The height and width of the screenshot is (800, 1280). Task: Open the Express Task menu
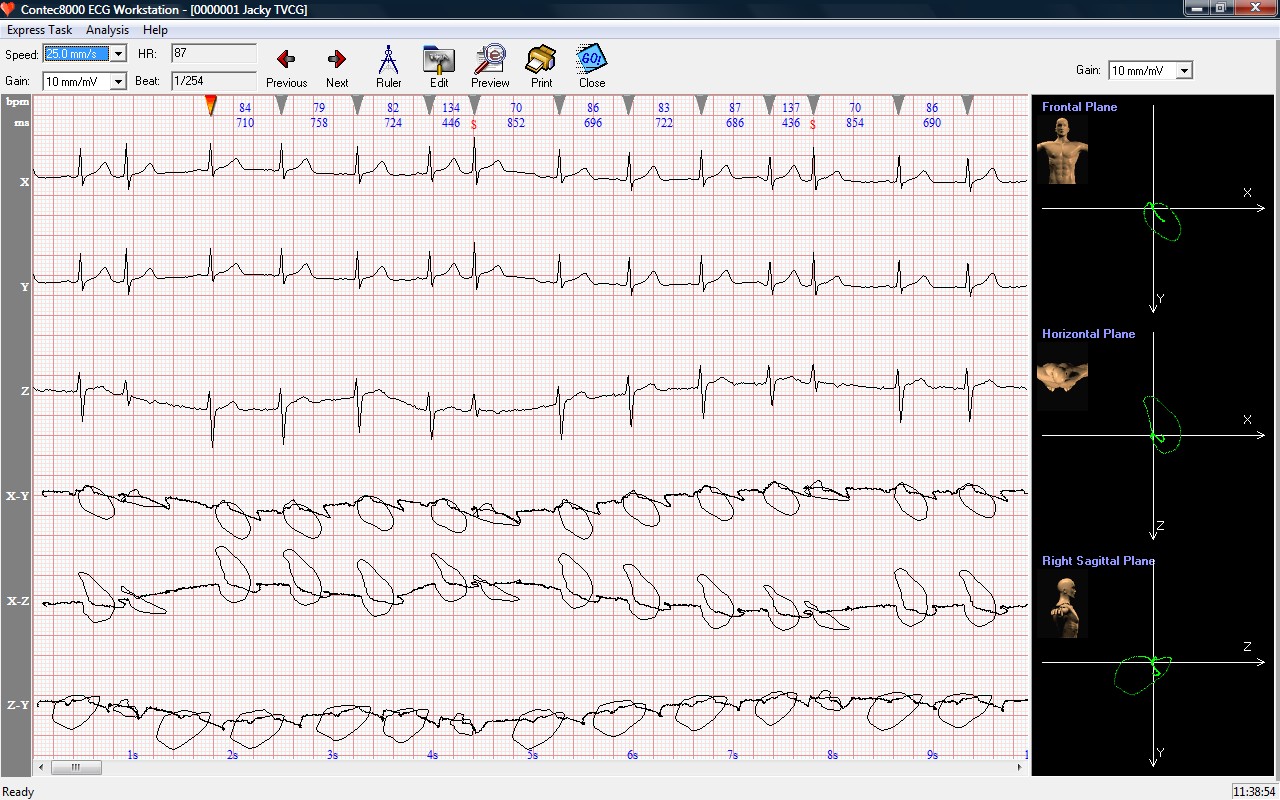point(39,30)
